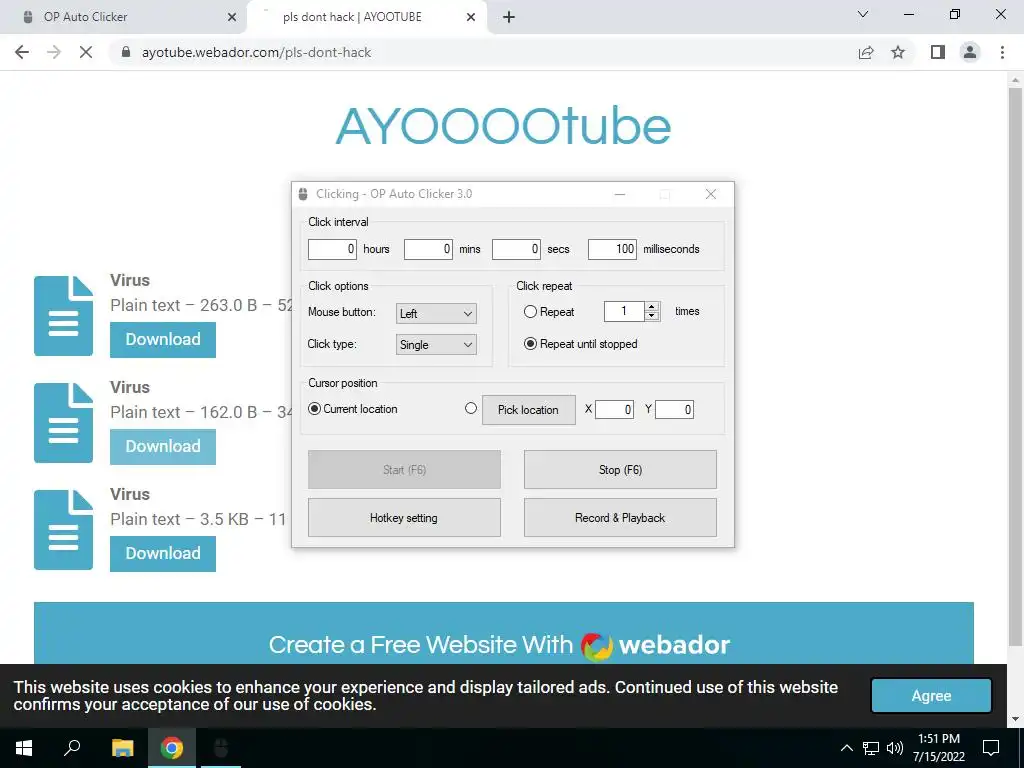
Task: Increase repeat count with up arrow
Action: click(652, 307)
